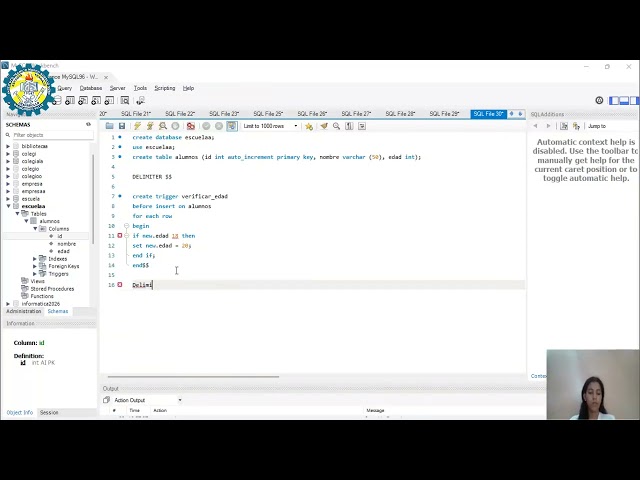Create new view toolbar icon
Screen dimensions: 640x480
pos(83,100)
